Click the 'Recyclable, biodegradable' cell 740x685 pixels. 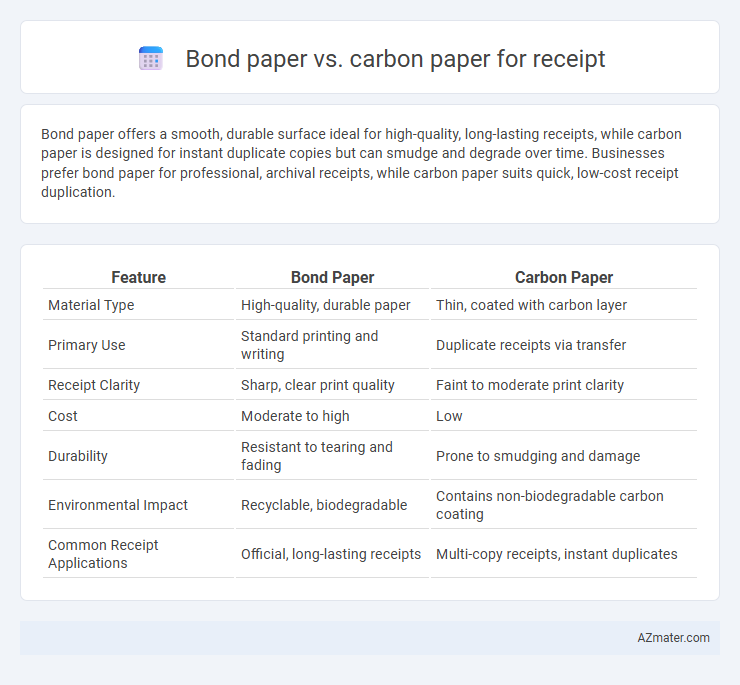(324, 505)
